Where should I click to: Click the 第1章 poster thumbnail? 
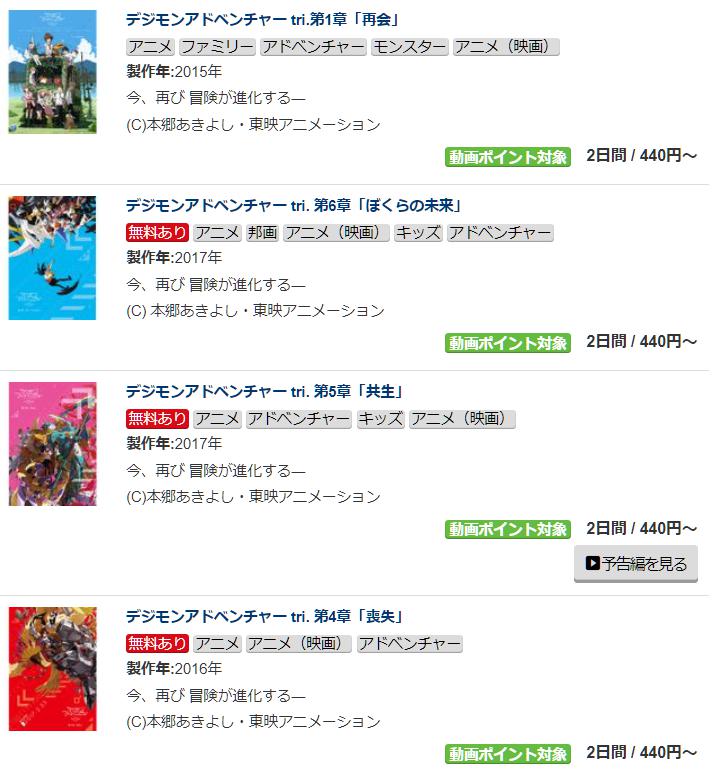(52, 71)
